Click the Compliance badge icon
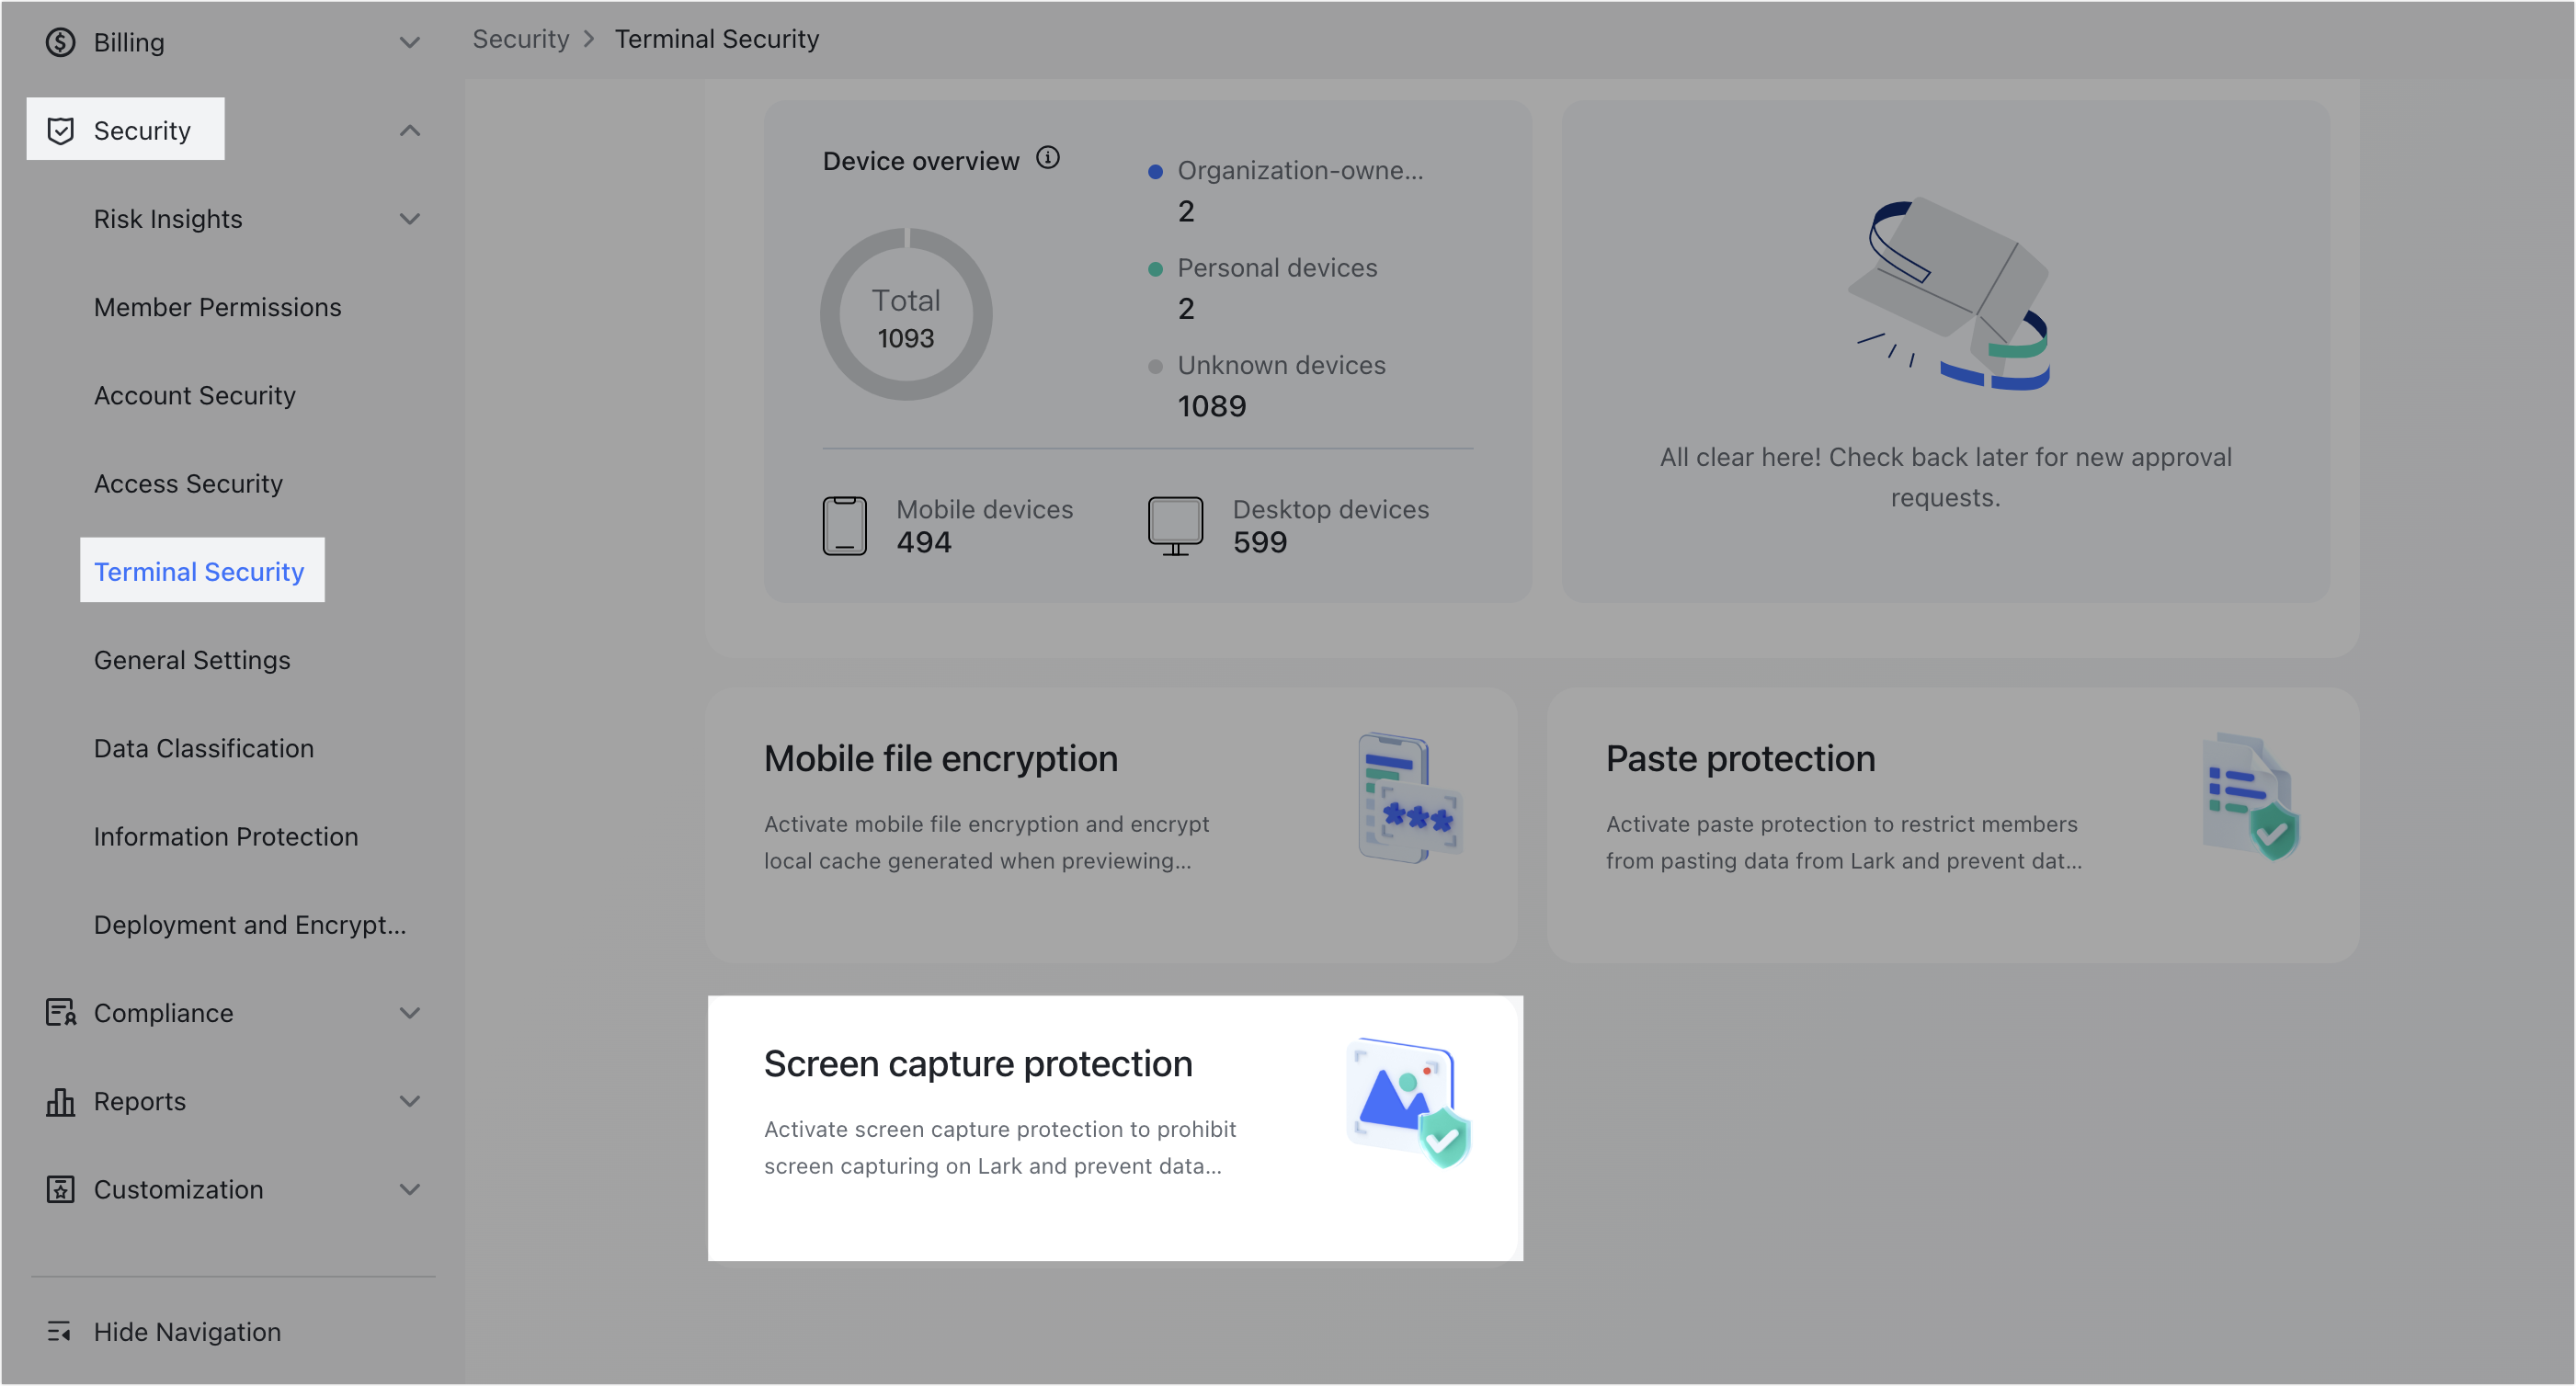The image size is (2576, 1386). [60, 1012]
